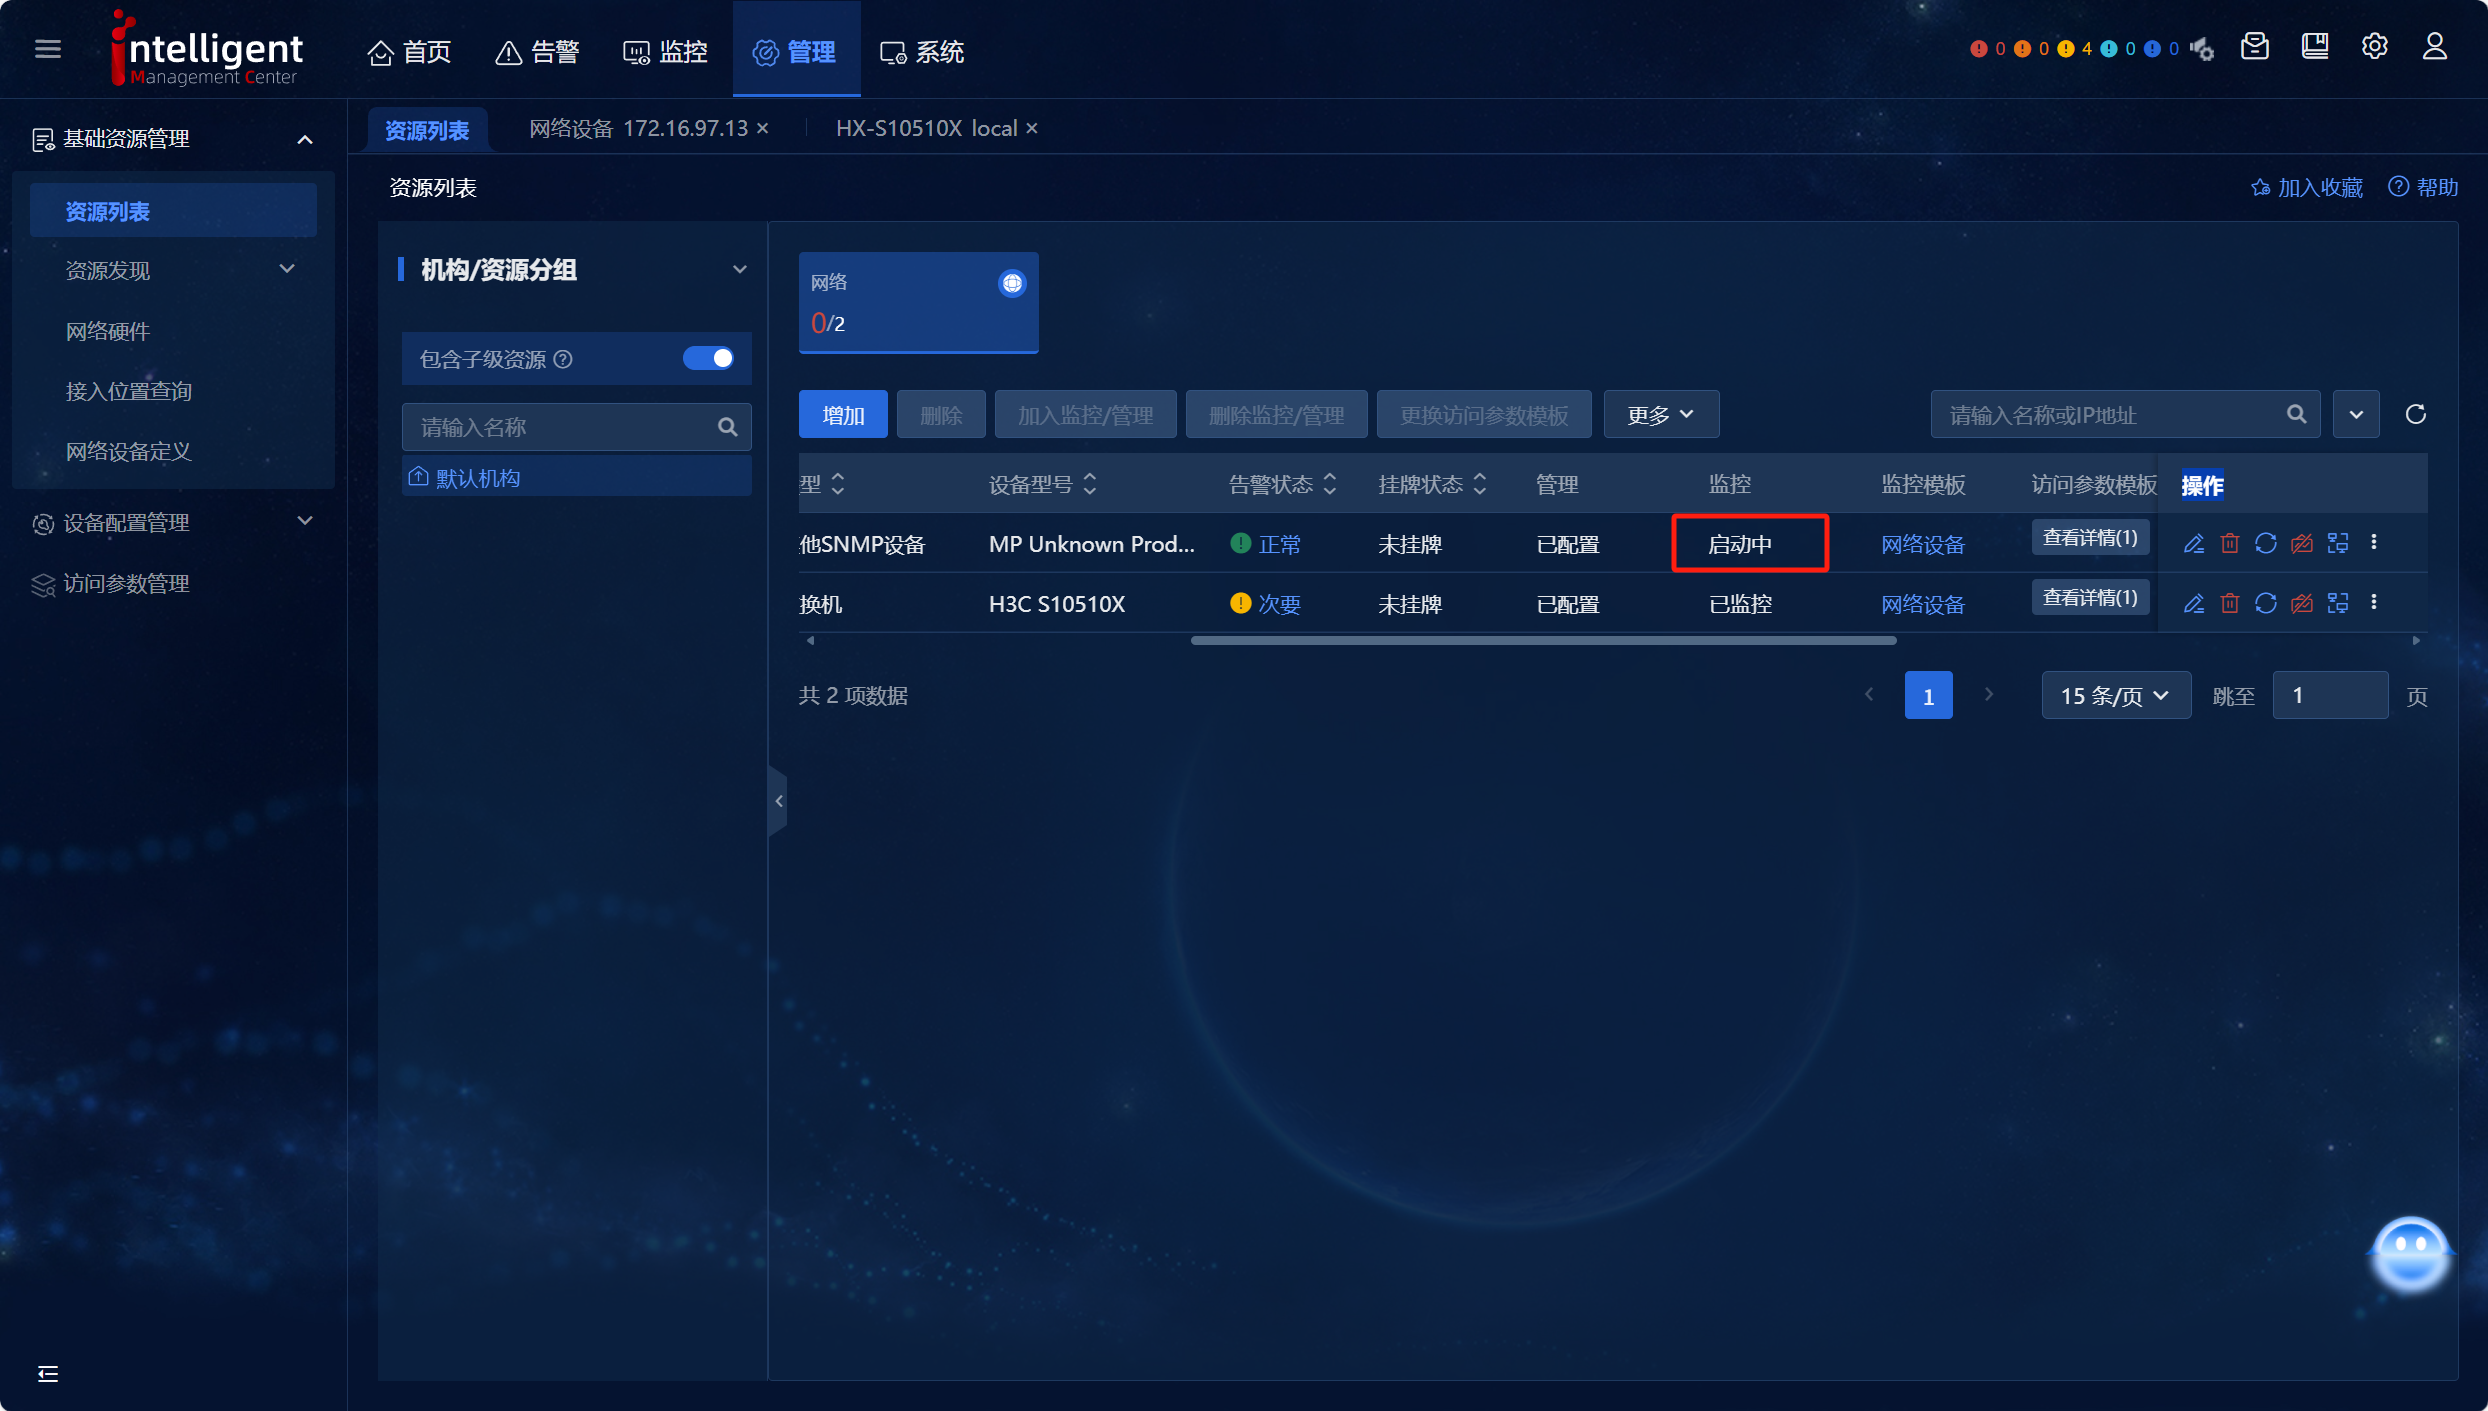
Task: Click the horizontal table scrollbar
Action: [x=1543, y=640]
